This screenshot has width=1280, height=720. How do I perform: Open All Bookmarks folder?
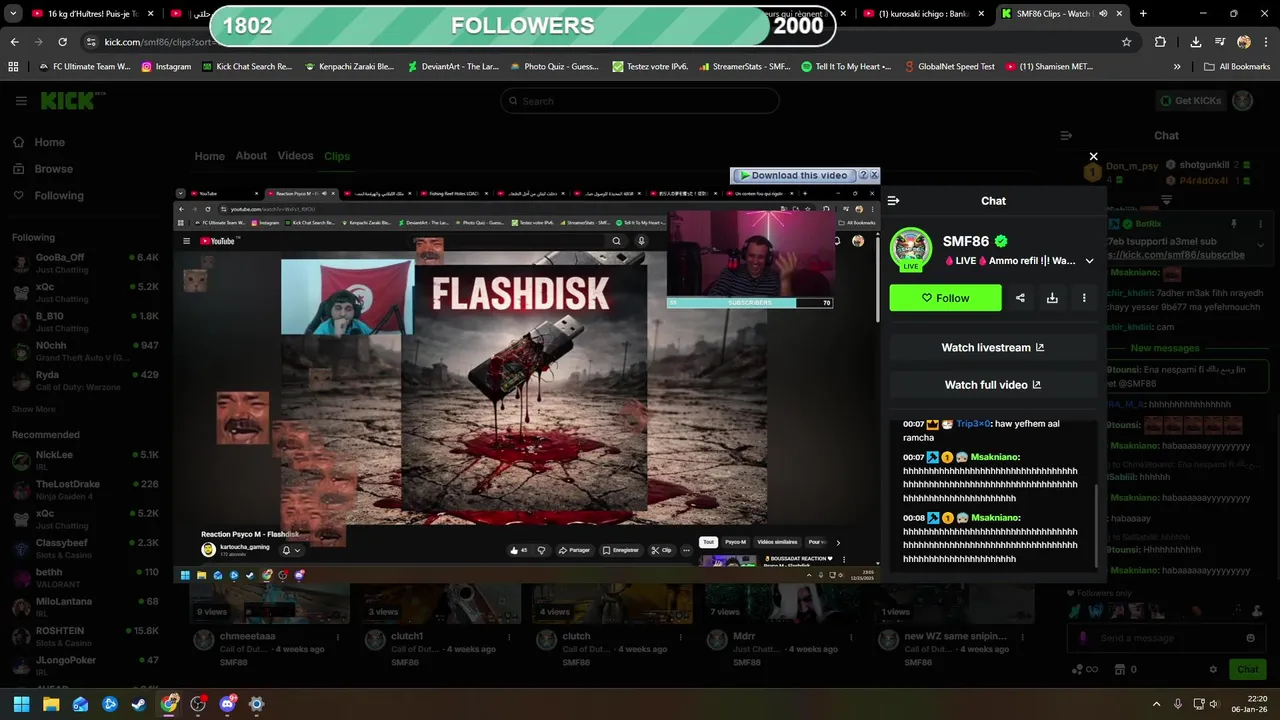coord(1237,67)
